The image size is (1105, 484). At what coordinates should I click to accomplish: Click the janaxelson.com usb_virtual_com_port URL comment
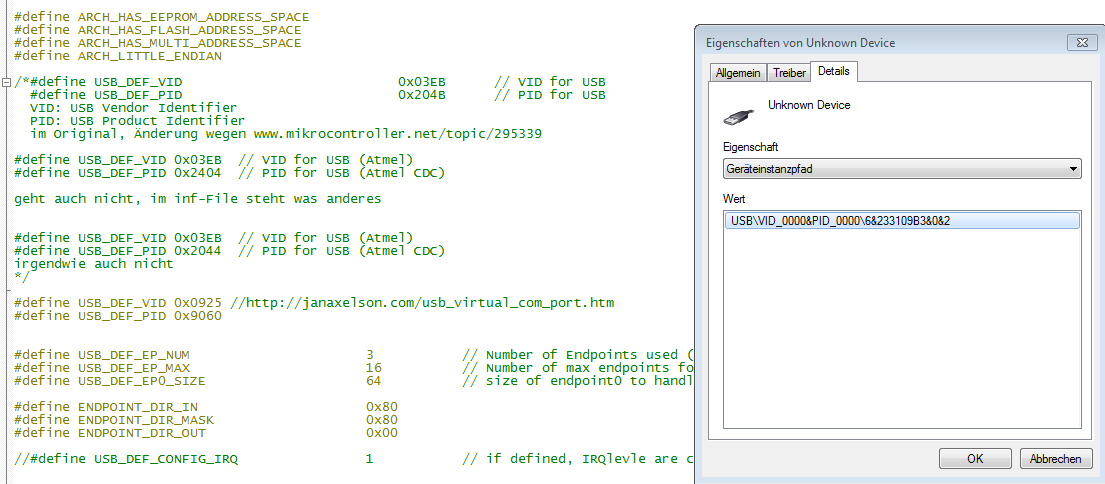422,303
